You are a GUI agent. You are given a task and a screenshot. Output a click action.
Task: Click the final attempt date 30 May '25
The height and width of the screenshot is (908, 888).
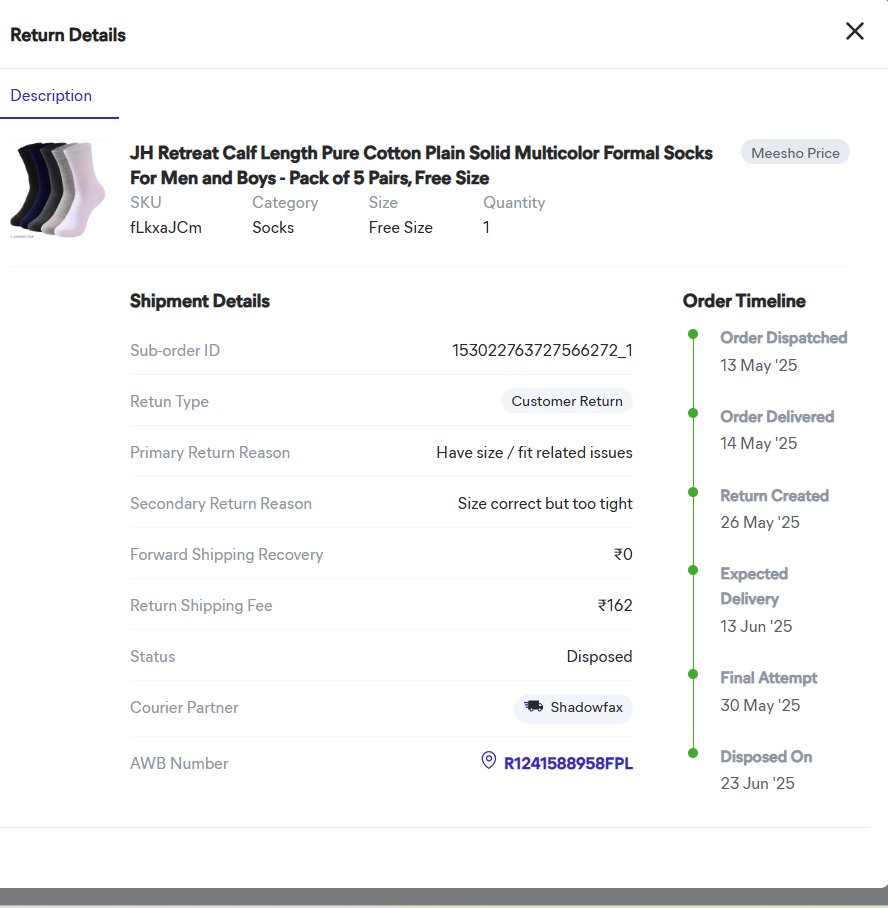(x=760, y=705)
